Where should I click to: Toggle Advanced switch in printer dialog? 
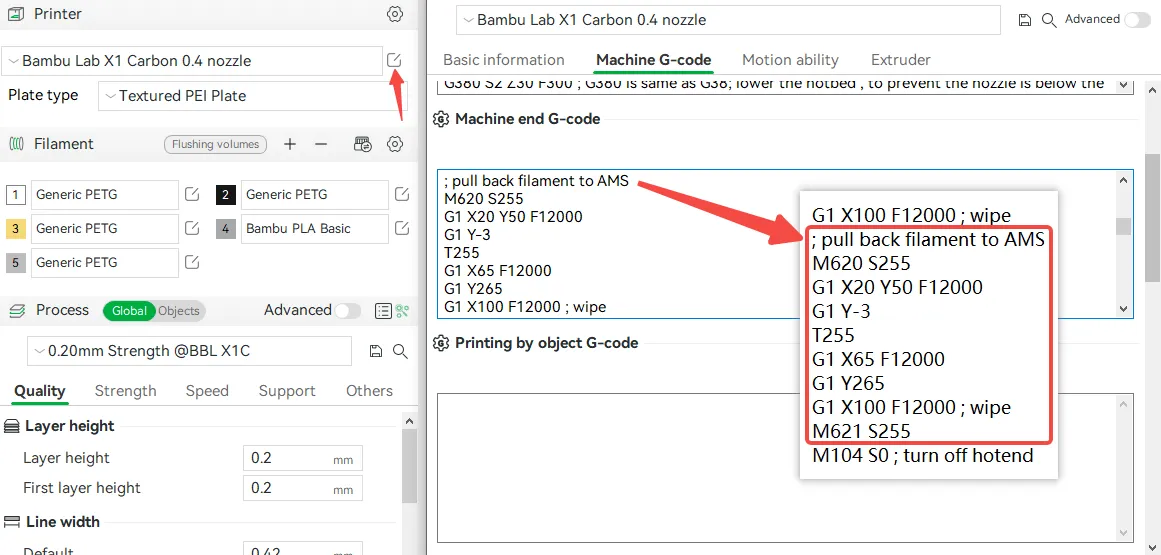[1137, 20]
